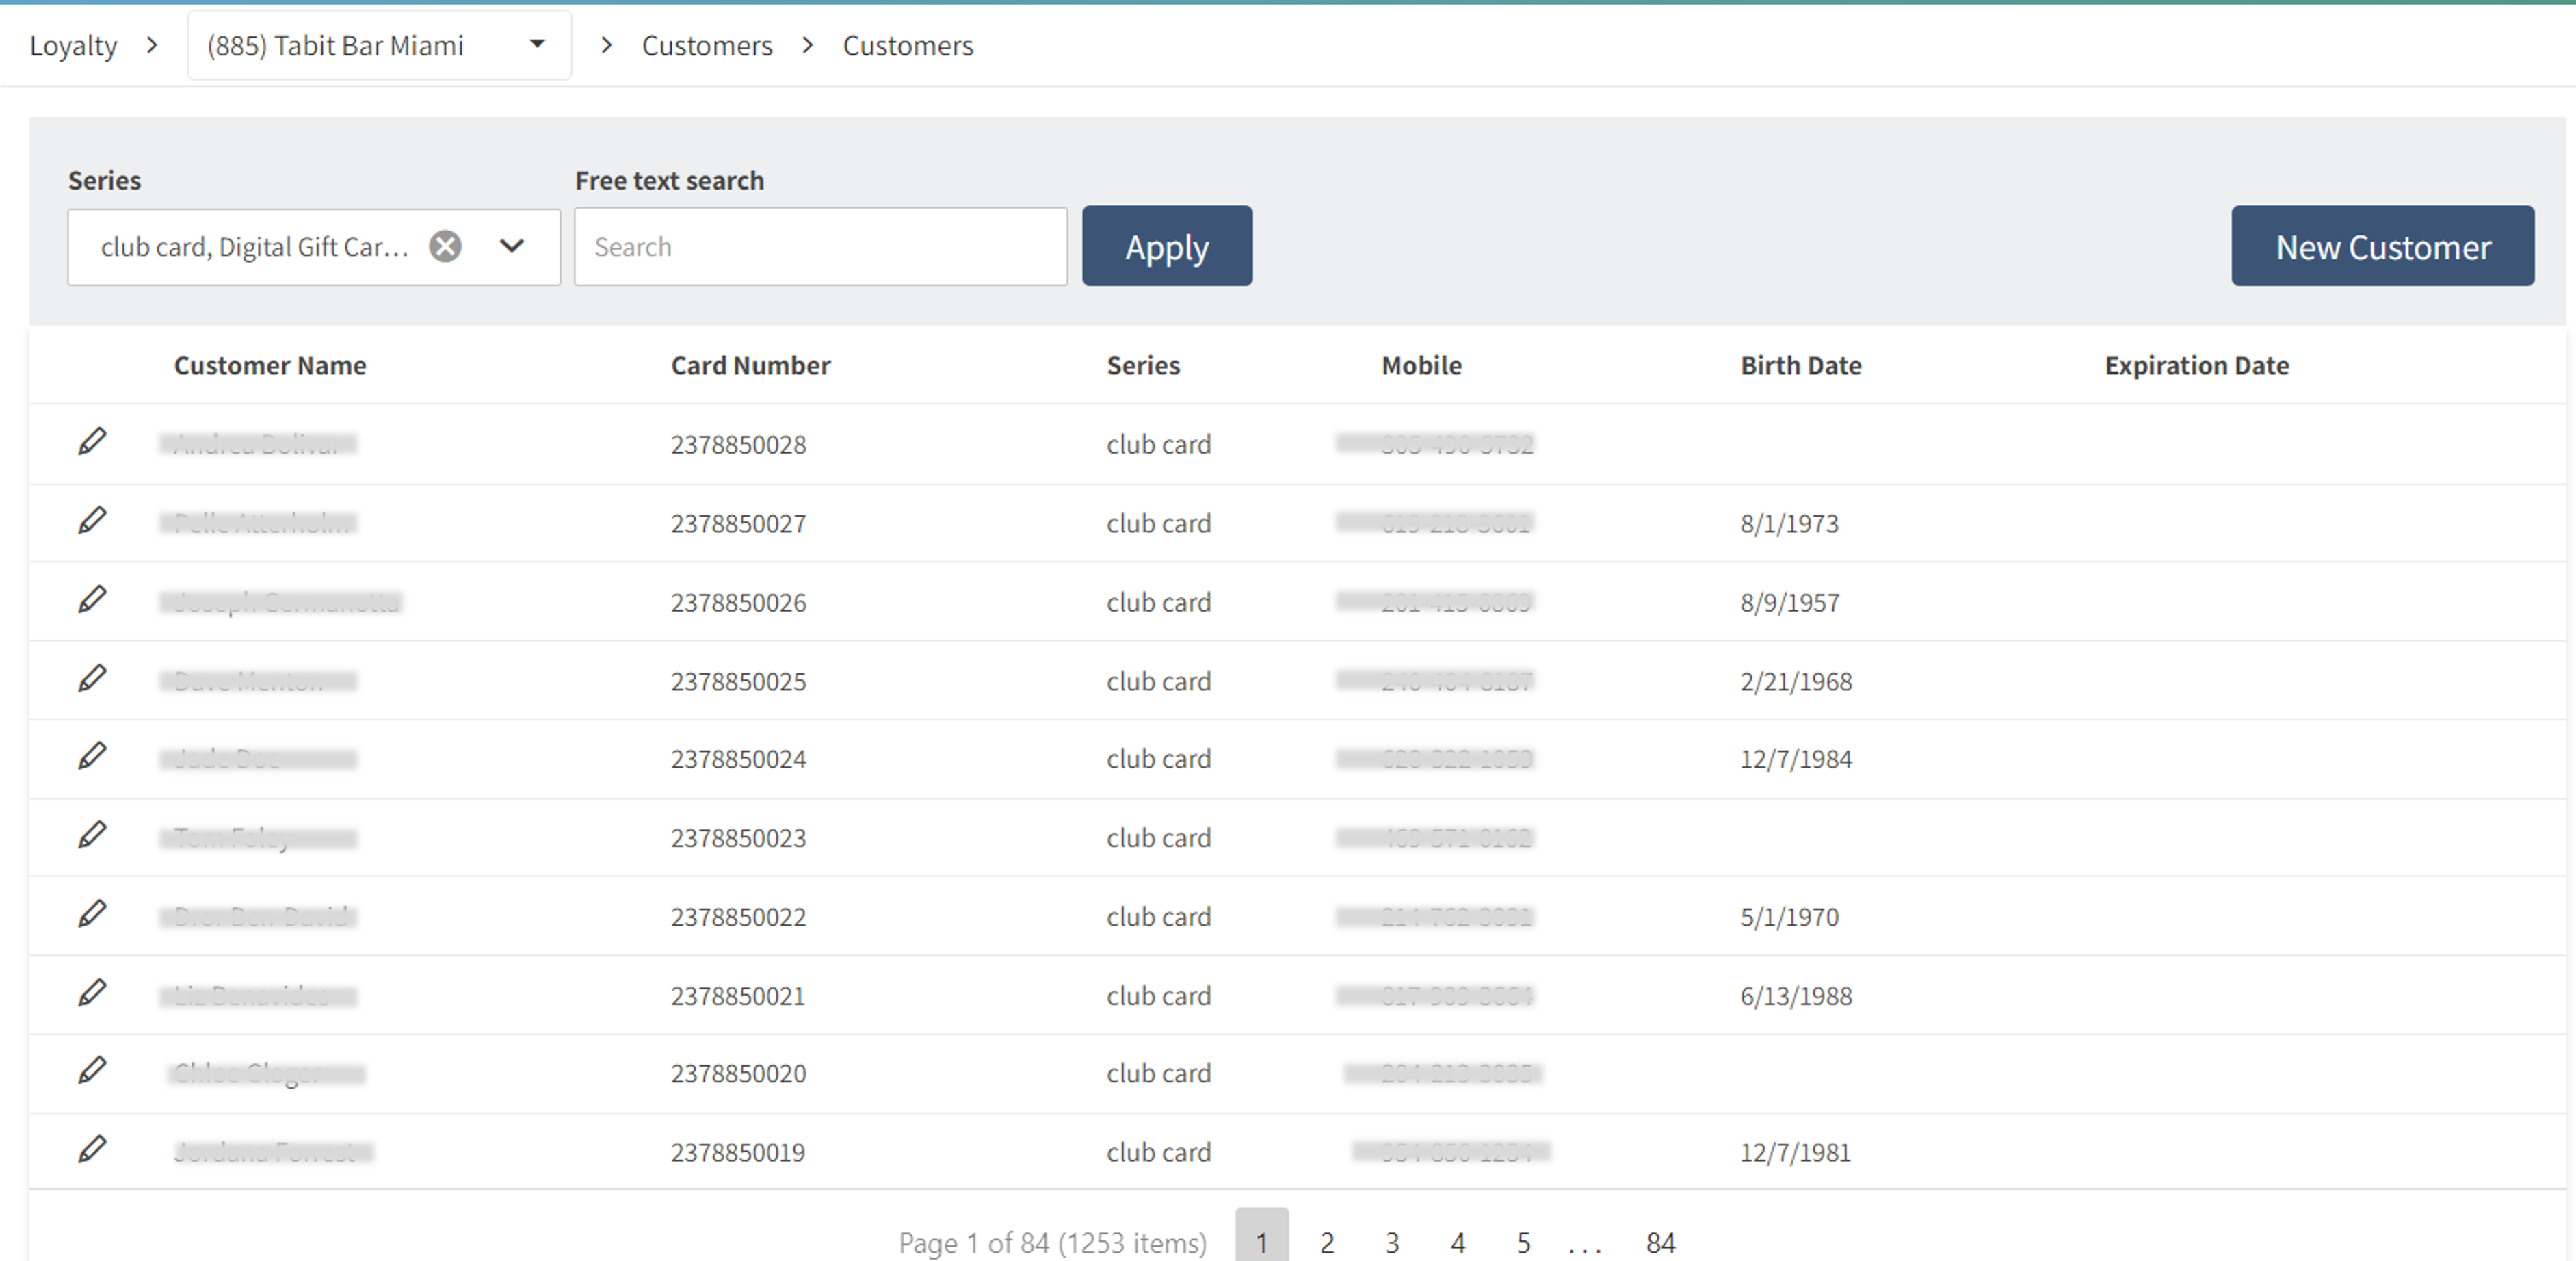This screenshot has width=2576, height=1261.
Task: Open edit for card 2378850022
Action: 92,915
